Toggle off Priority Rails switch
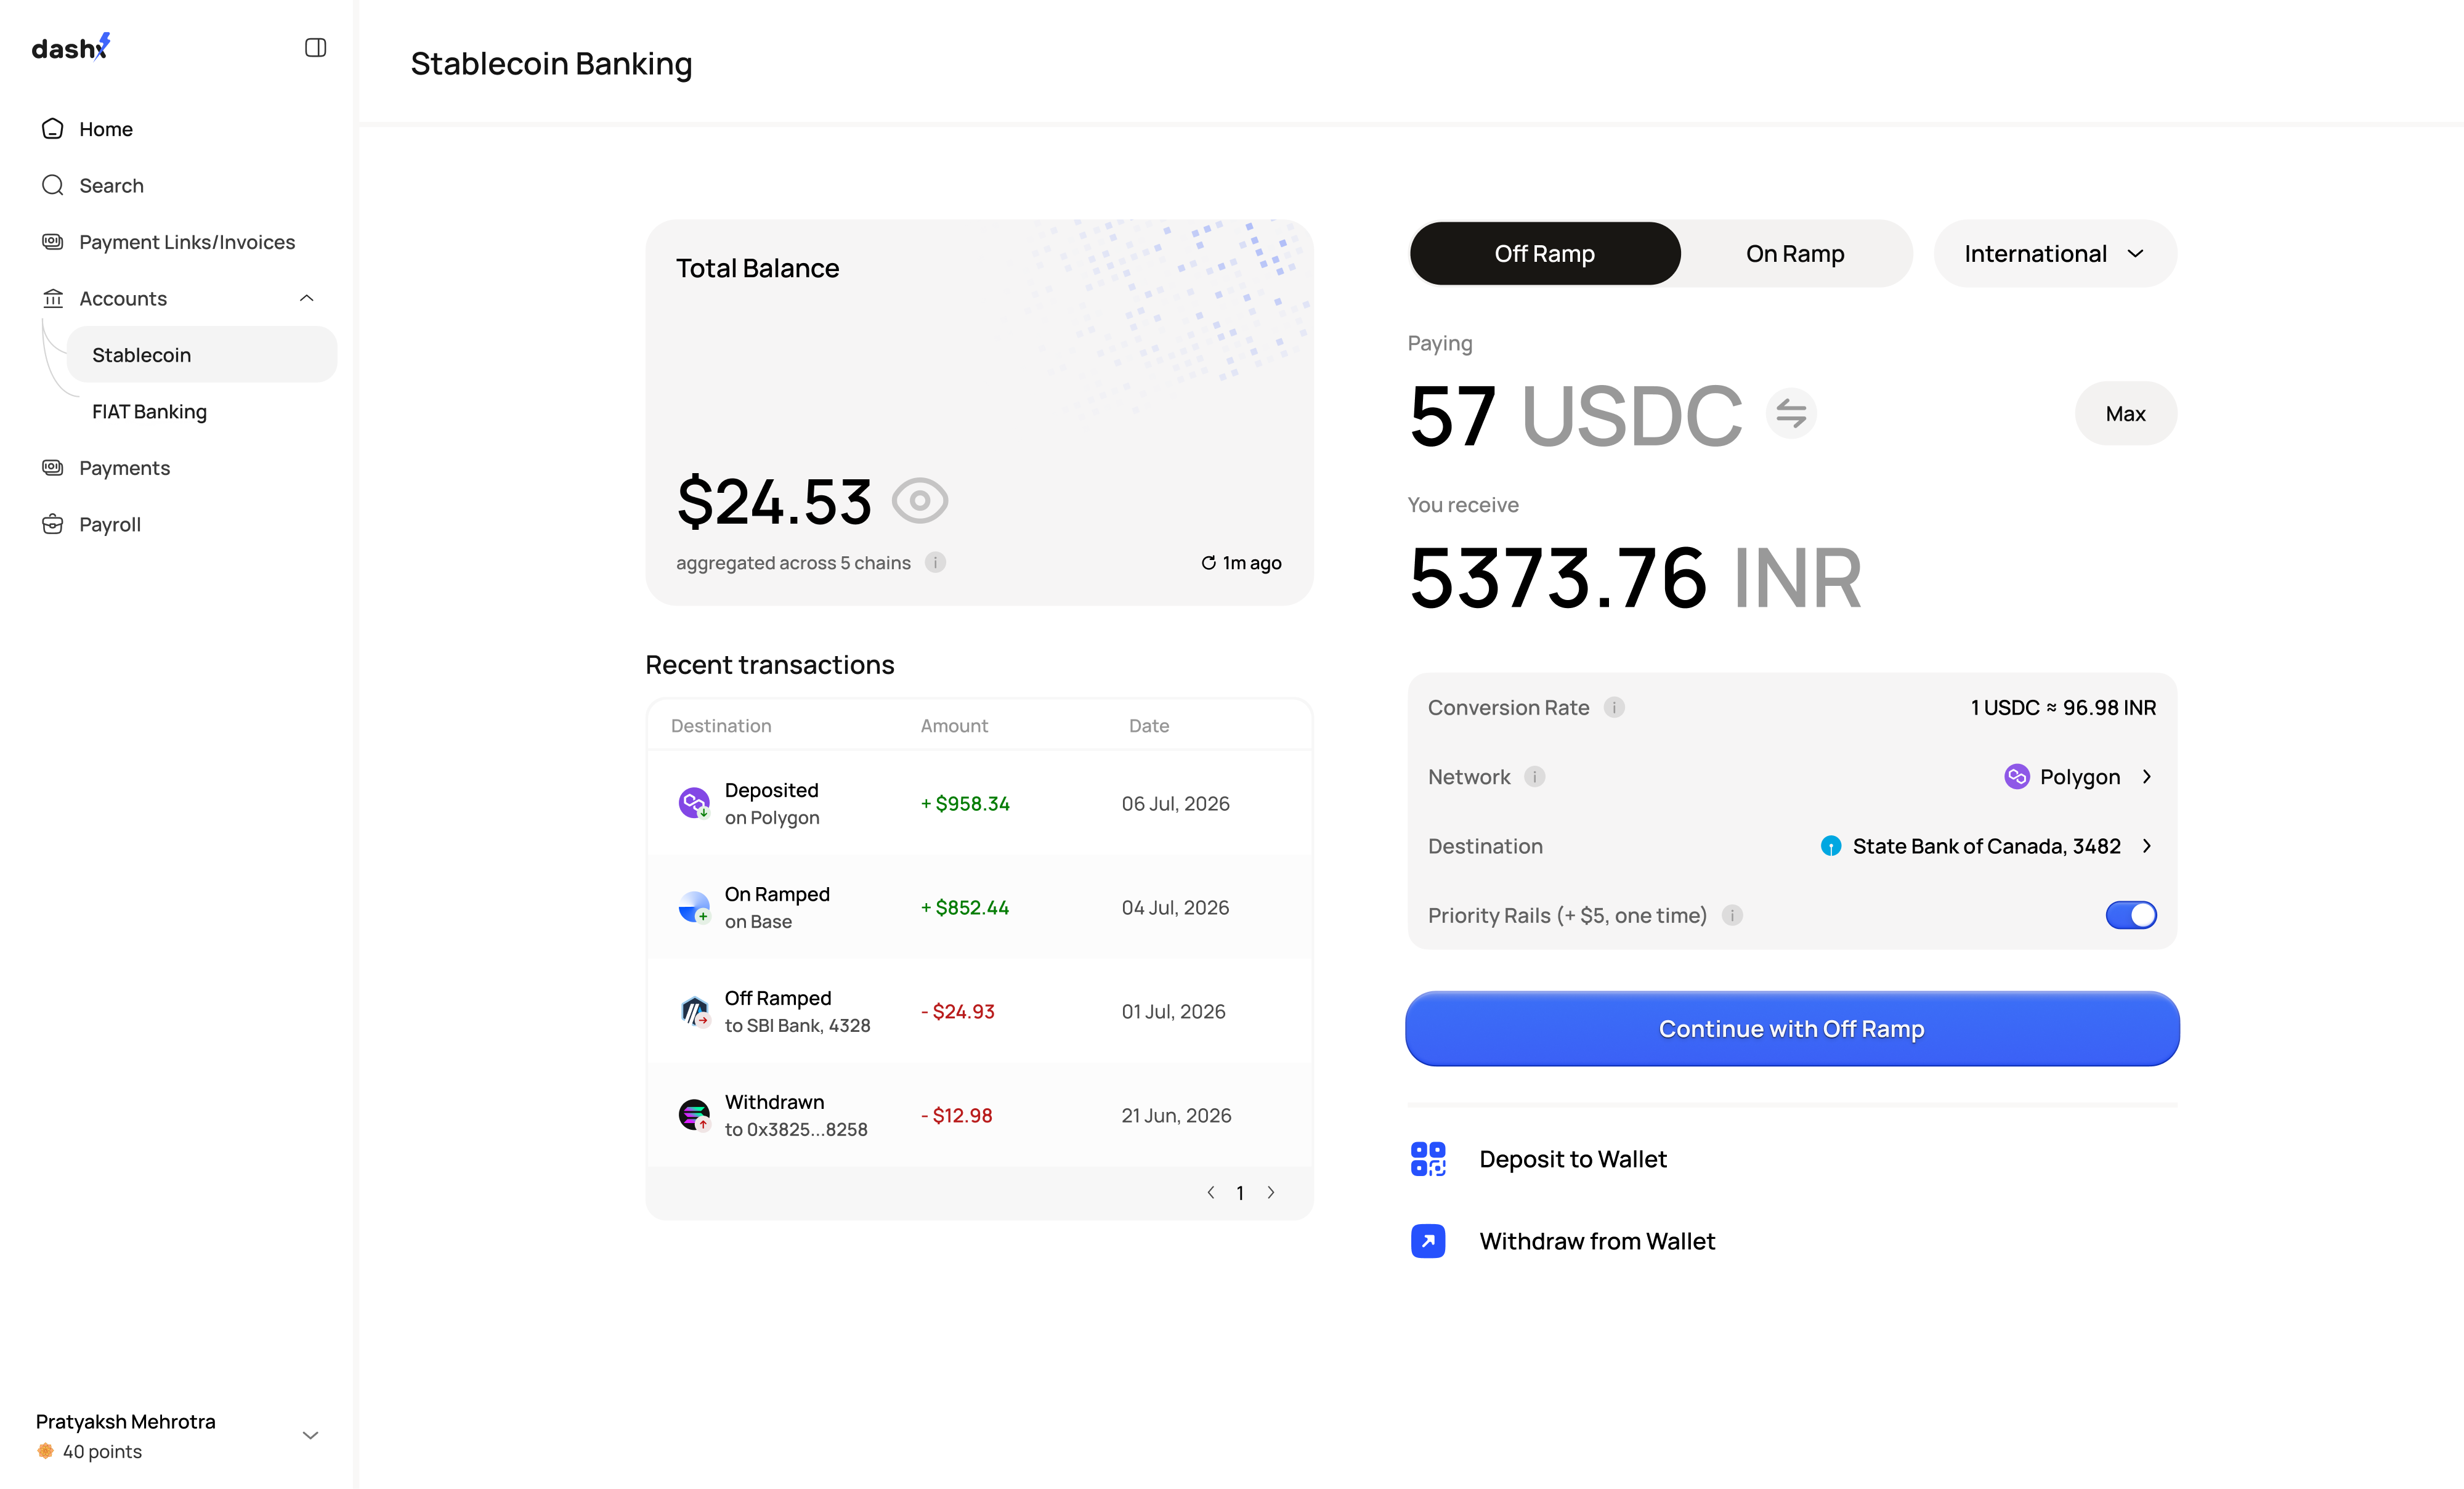Image resolution: width=2464 pixels, height=1489 pixels. tap(2131, 915)
